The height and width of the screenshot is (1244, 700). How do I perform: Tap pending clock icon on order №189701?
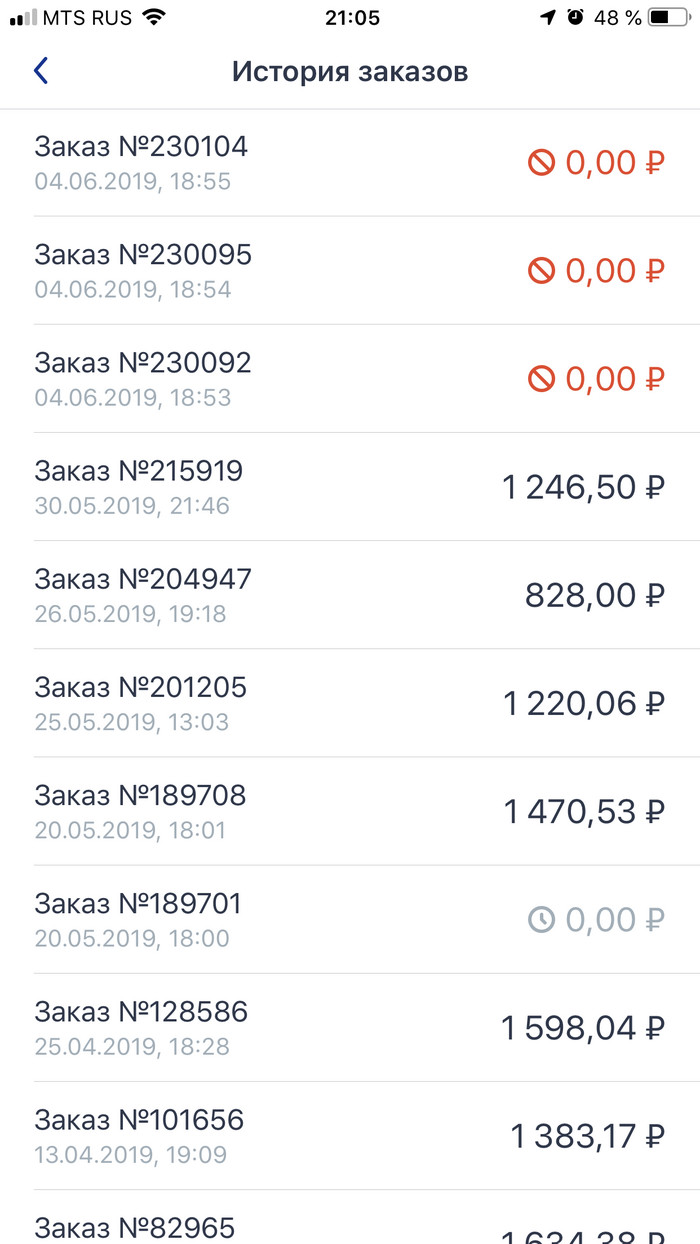pos(541,919)
